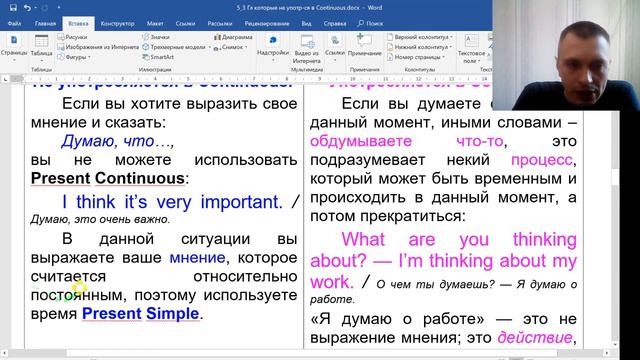640x360 pixels.
Task: Click the blue italic 'Думаю, что…' phrase
Action: (x=117, y=142)
